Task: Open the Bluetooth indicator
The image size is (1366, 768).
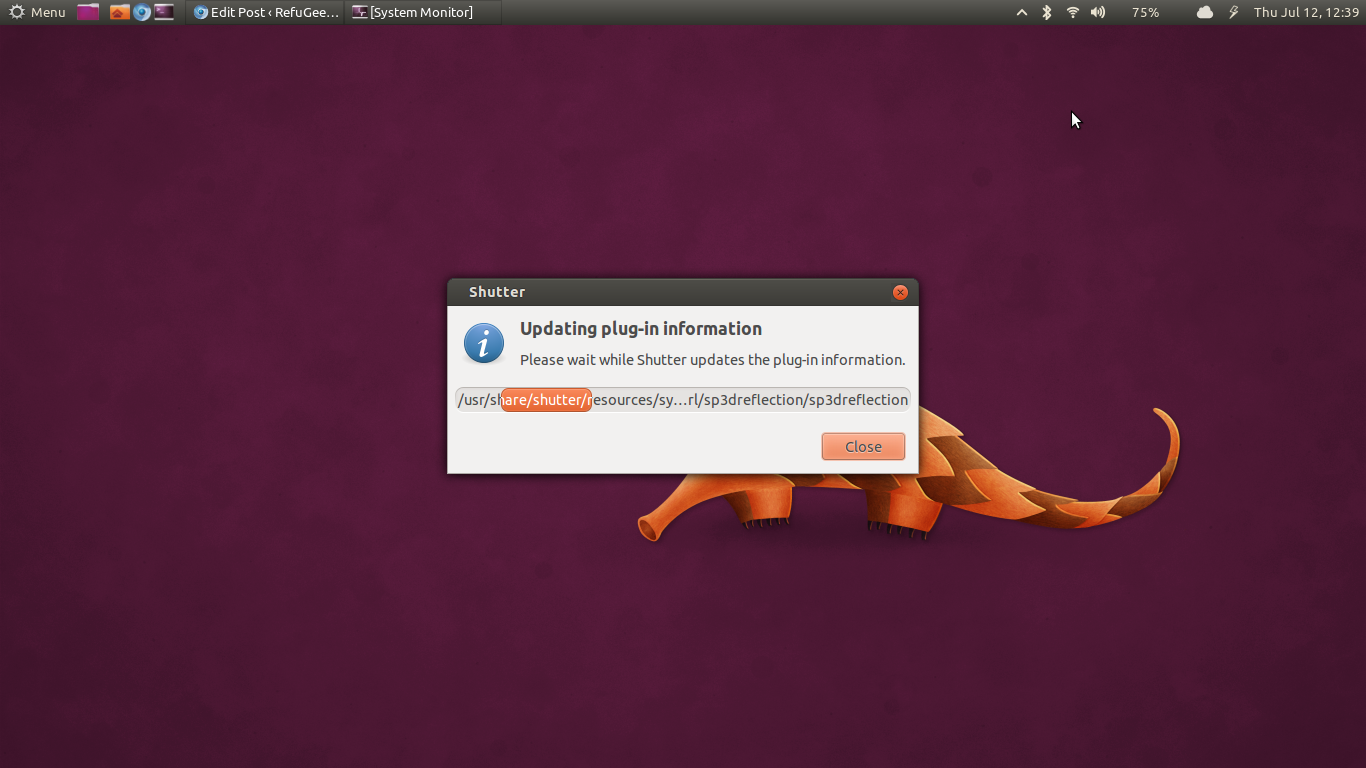Action: [x=1047, y=12]
